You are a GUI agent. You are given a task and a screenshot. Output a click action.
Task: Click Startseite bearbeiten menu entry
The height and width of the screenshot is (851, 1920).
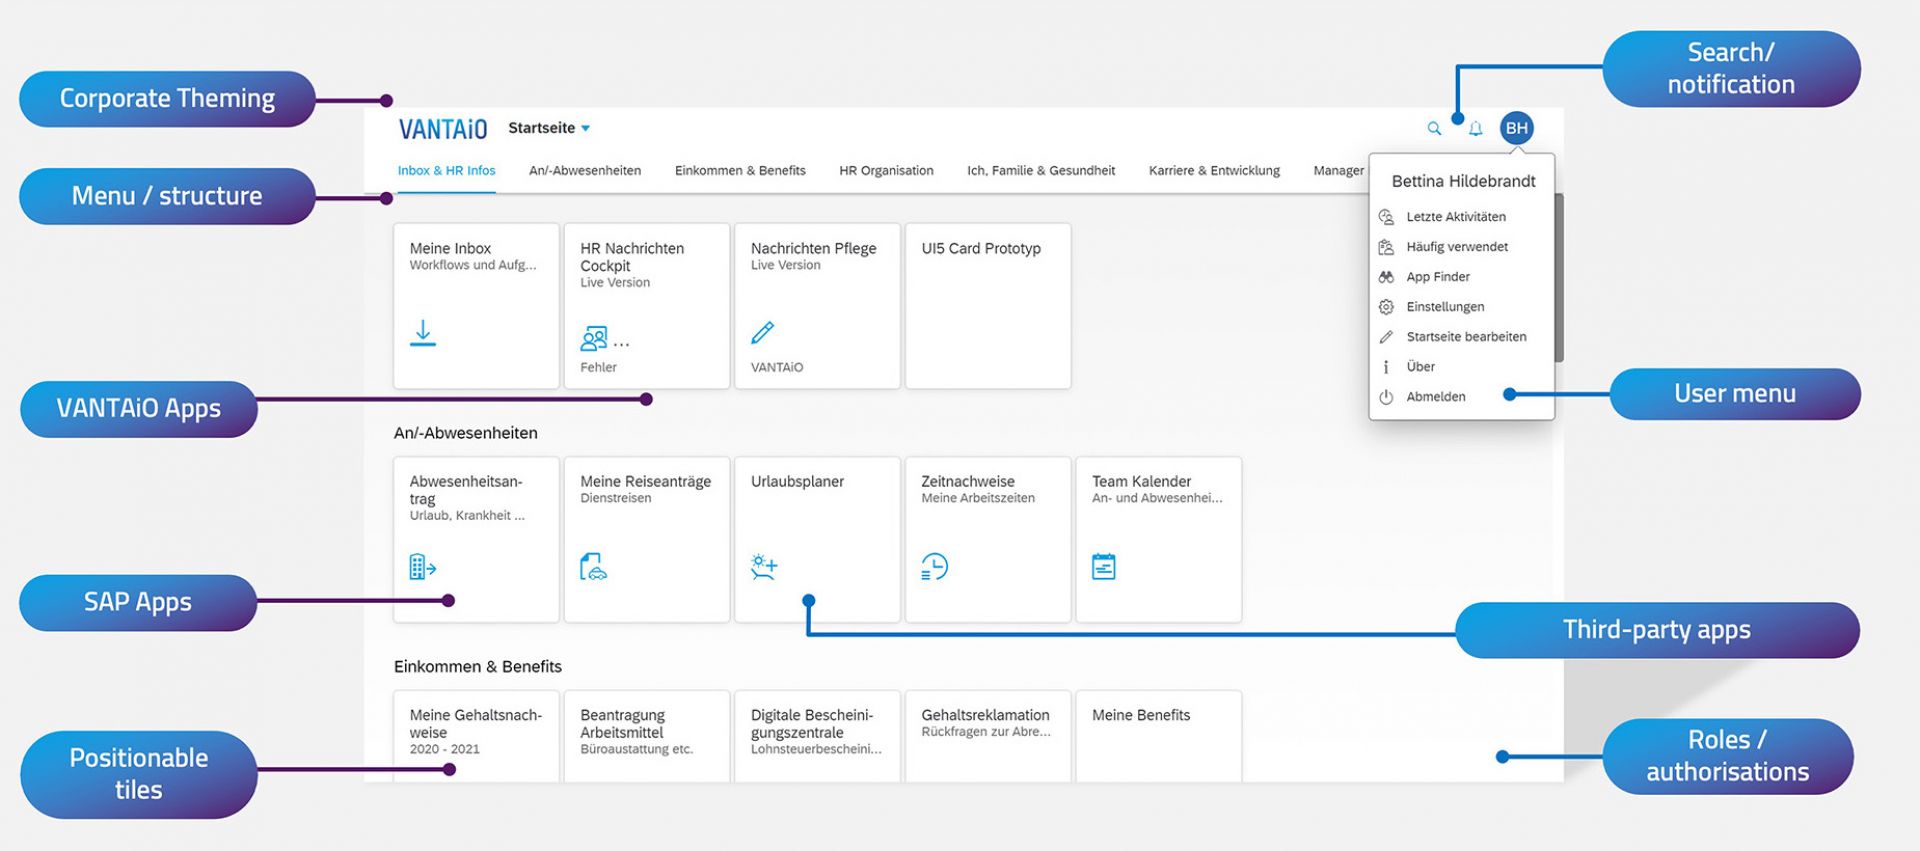1465,337
